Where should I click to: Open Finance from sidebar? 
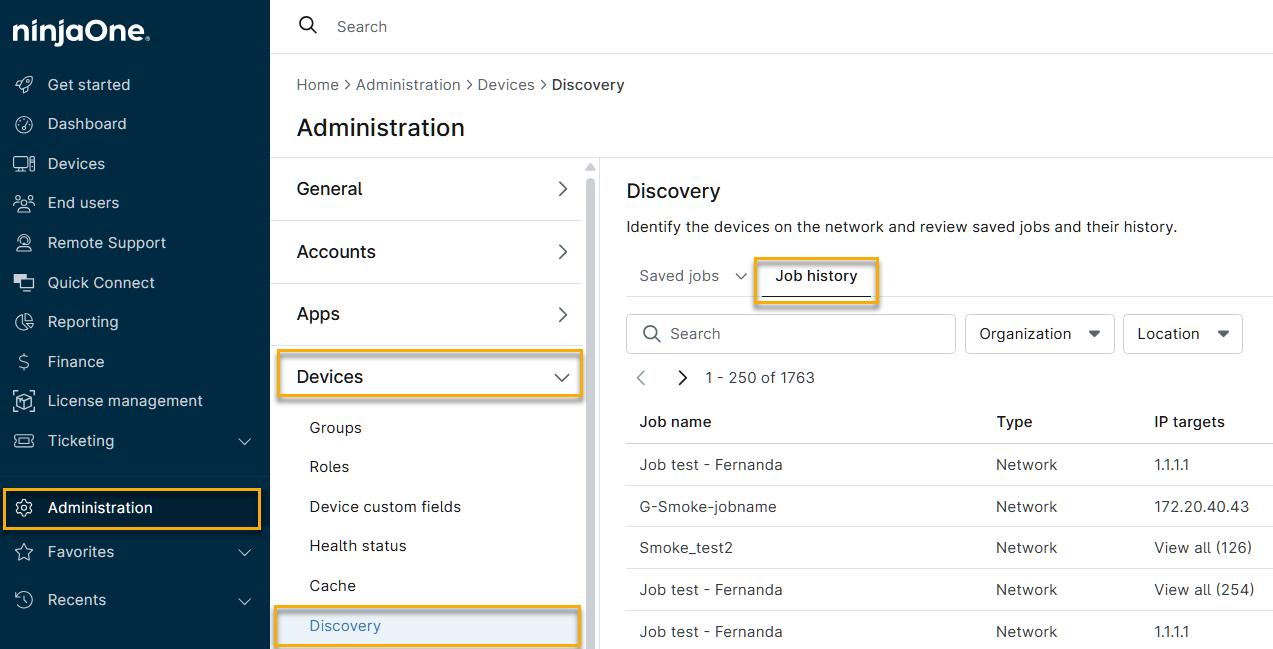(x=76, y=362)
